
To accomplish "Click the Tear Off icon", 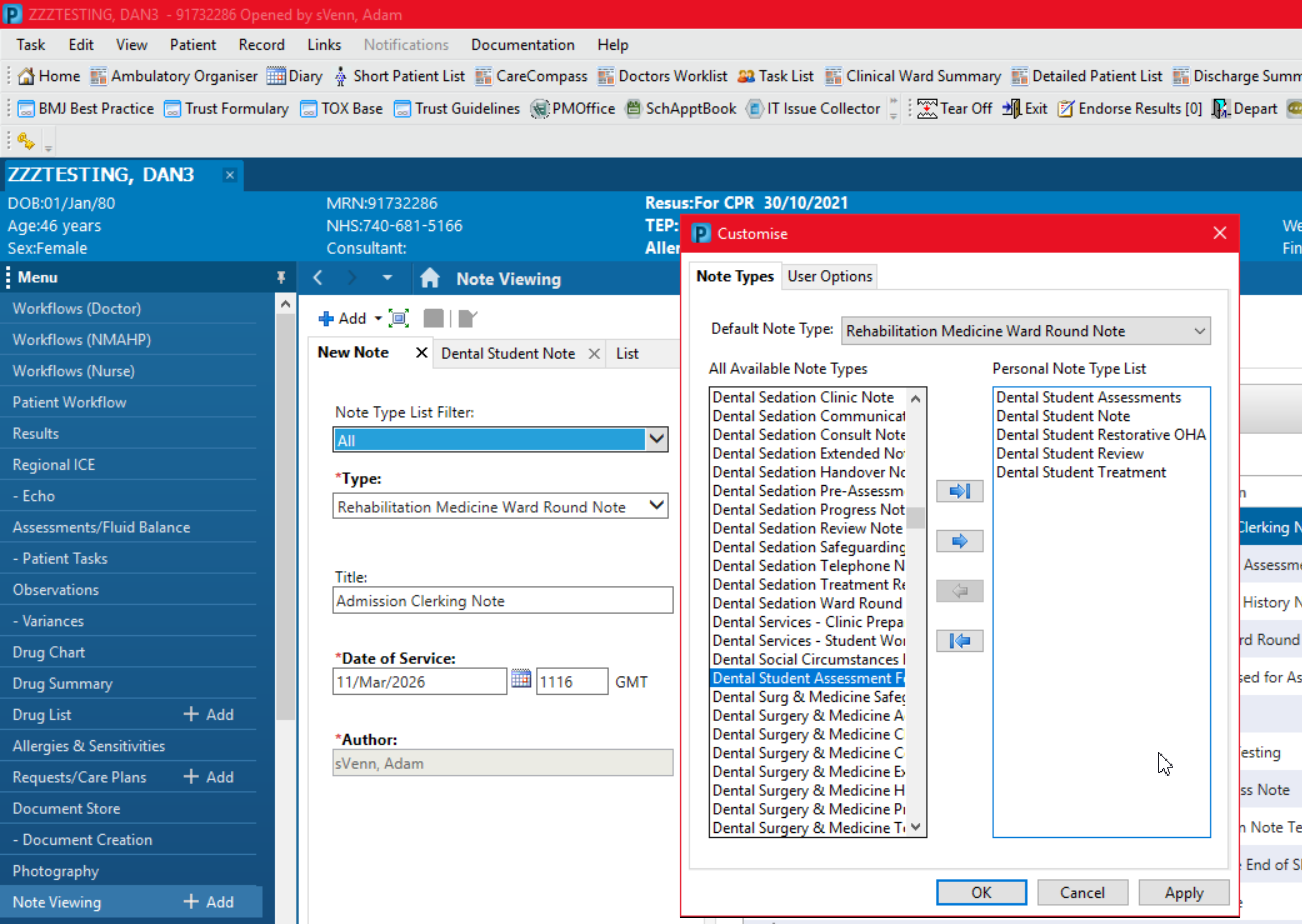I will [x=927, y=108].
